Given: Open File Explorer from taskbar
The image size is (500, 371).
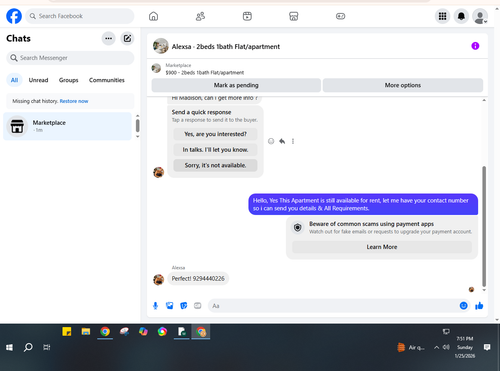Looking at the screenshot, I should 86,332.
